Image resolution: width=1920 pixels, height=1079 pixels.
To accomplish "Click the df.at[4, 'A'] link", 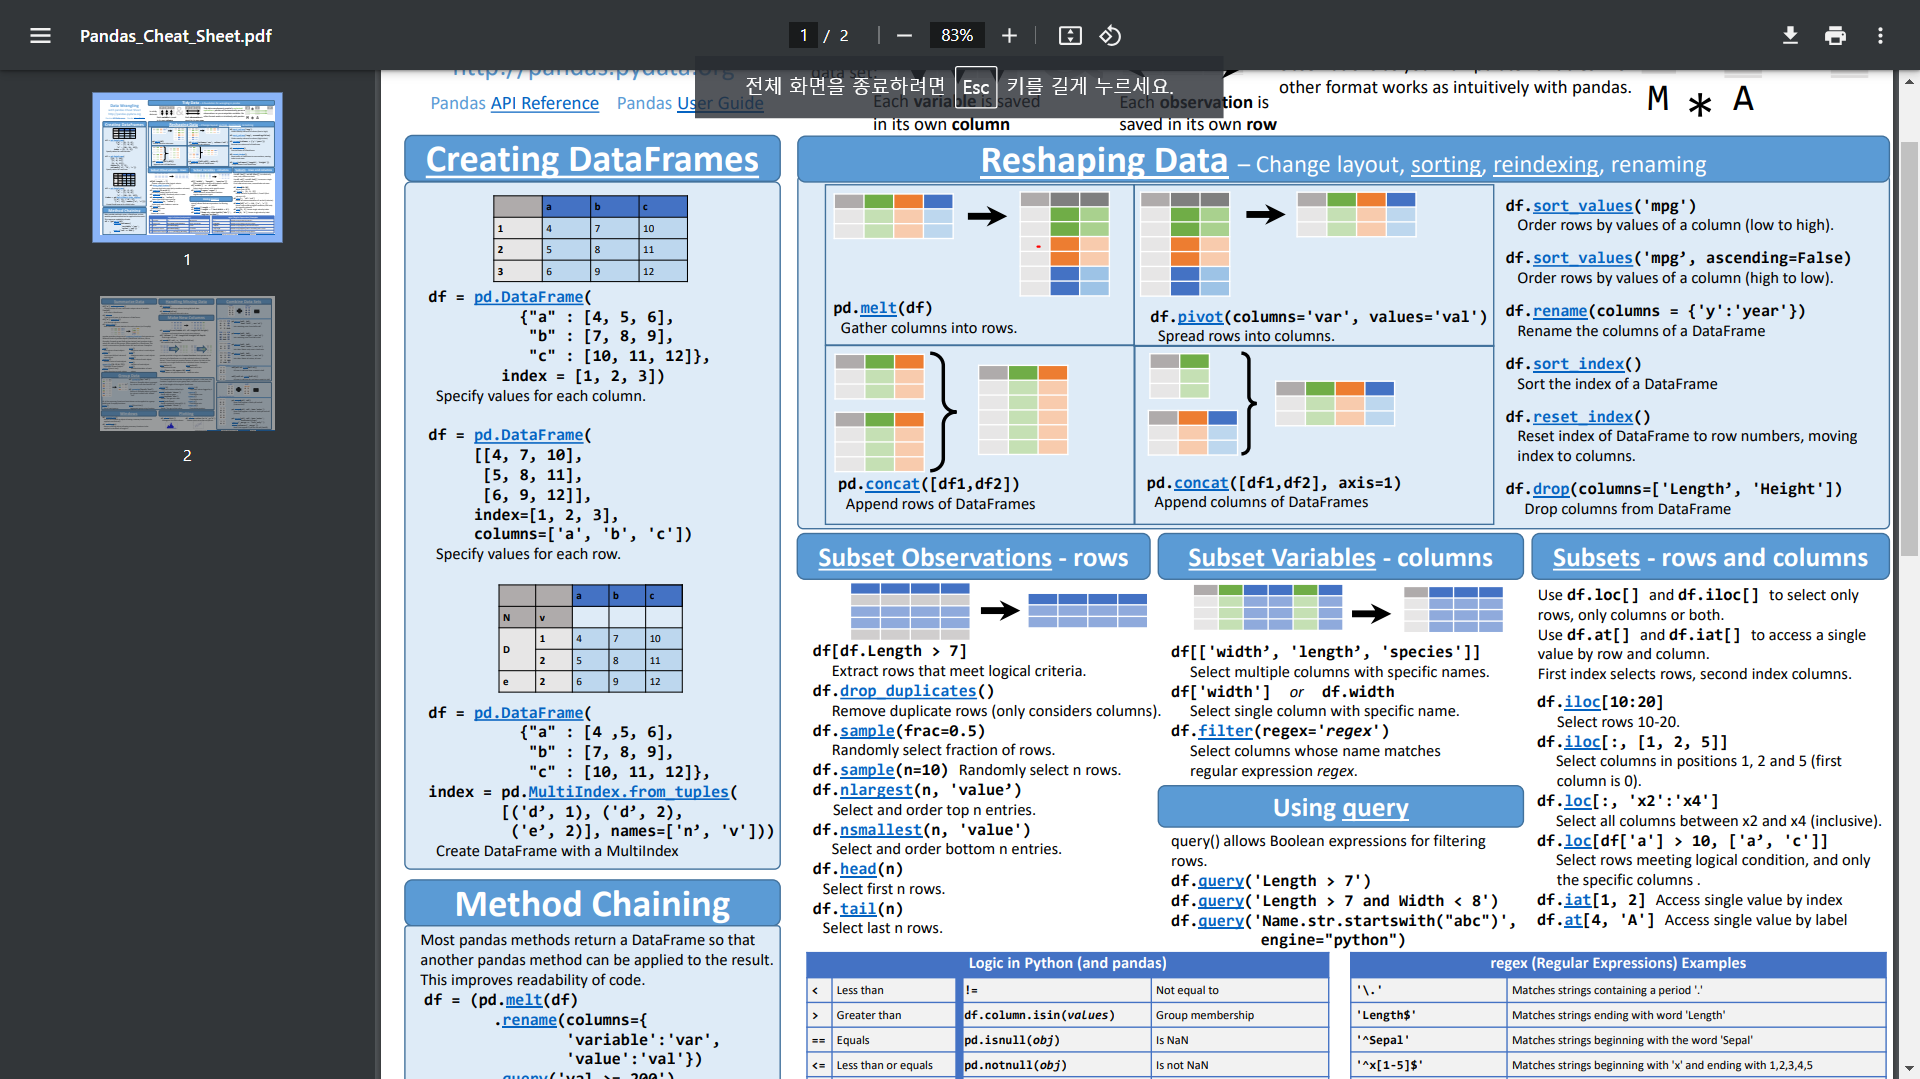I will pos(1574,920).
